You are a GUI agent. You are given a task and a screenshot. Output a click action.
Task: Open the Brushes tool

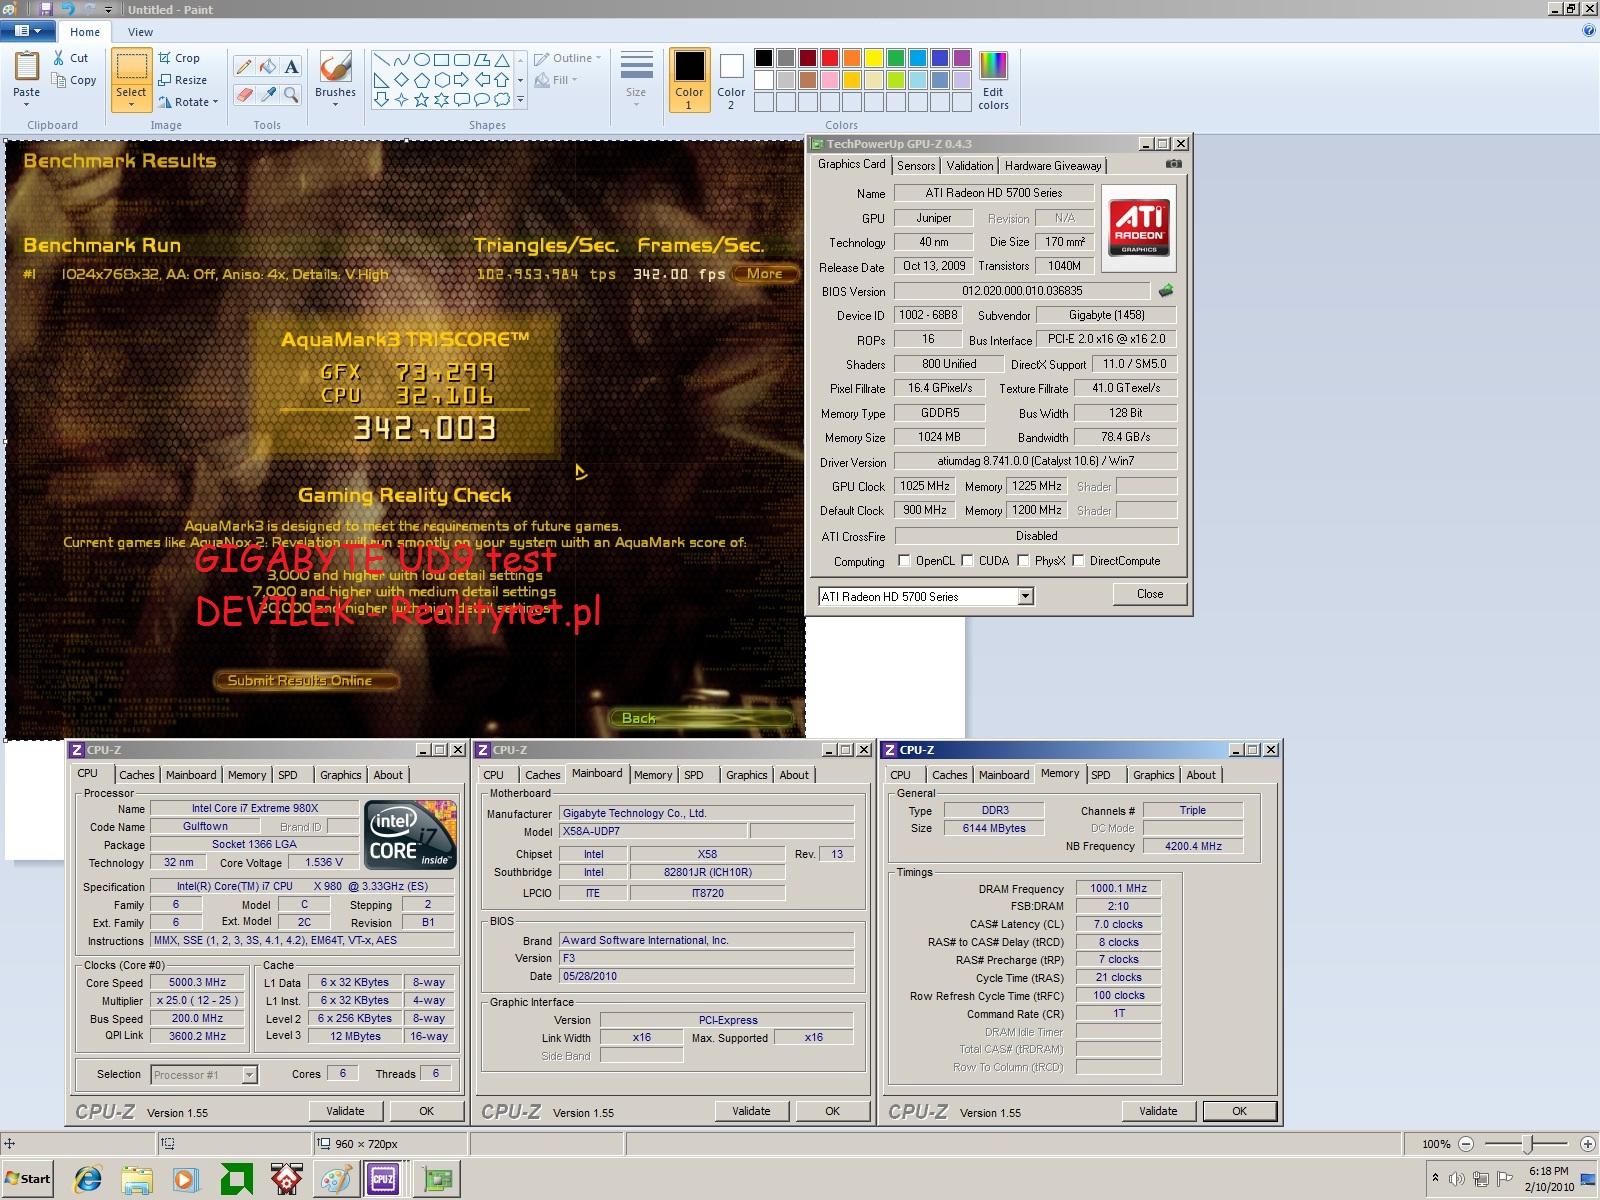[x=335, y=78]
